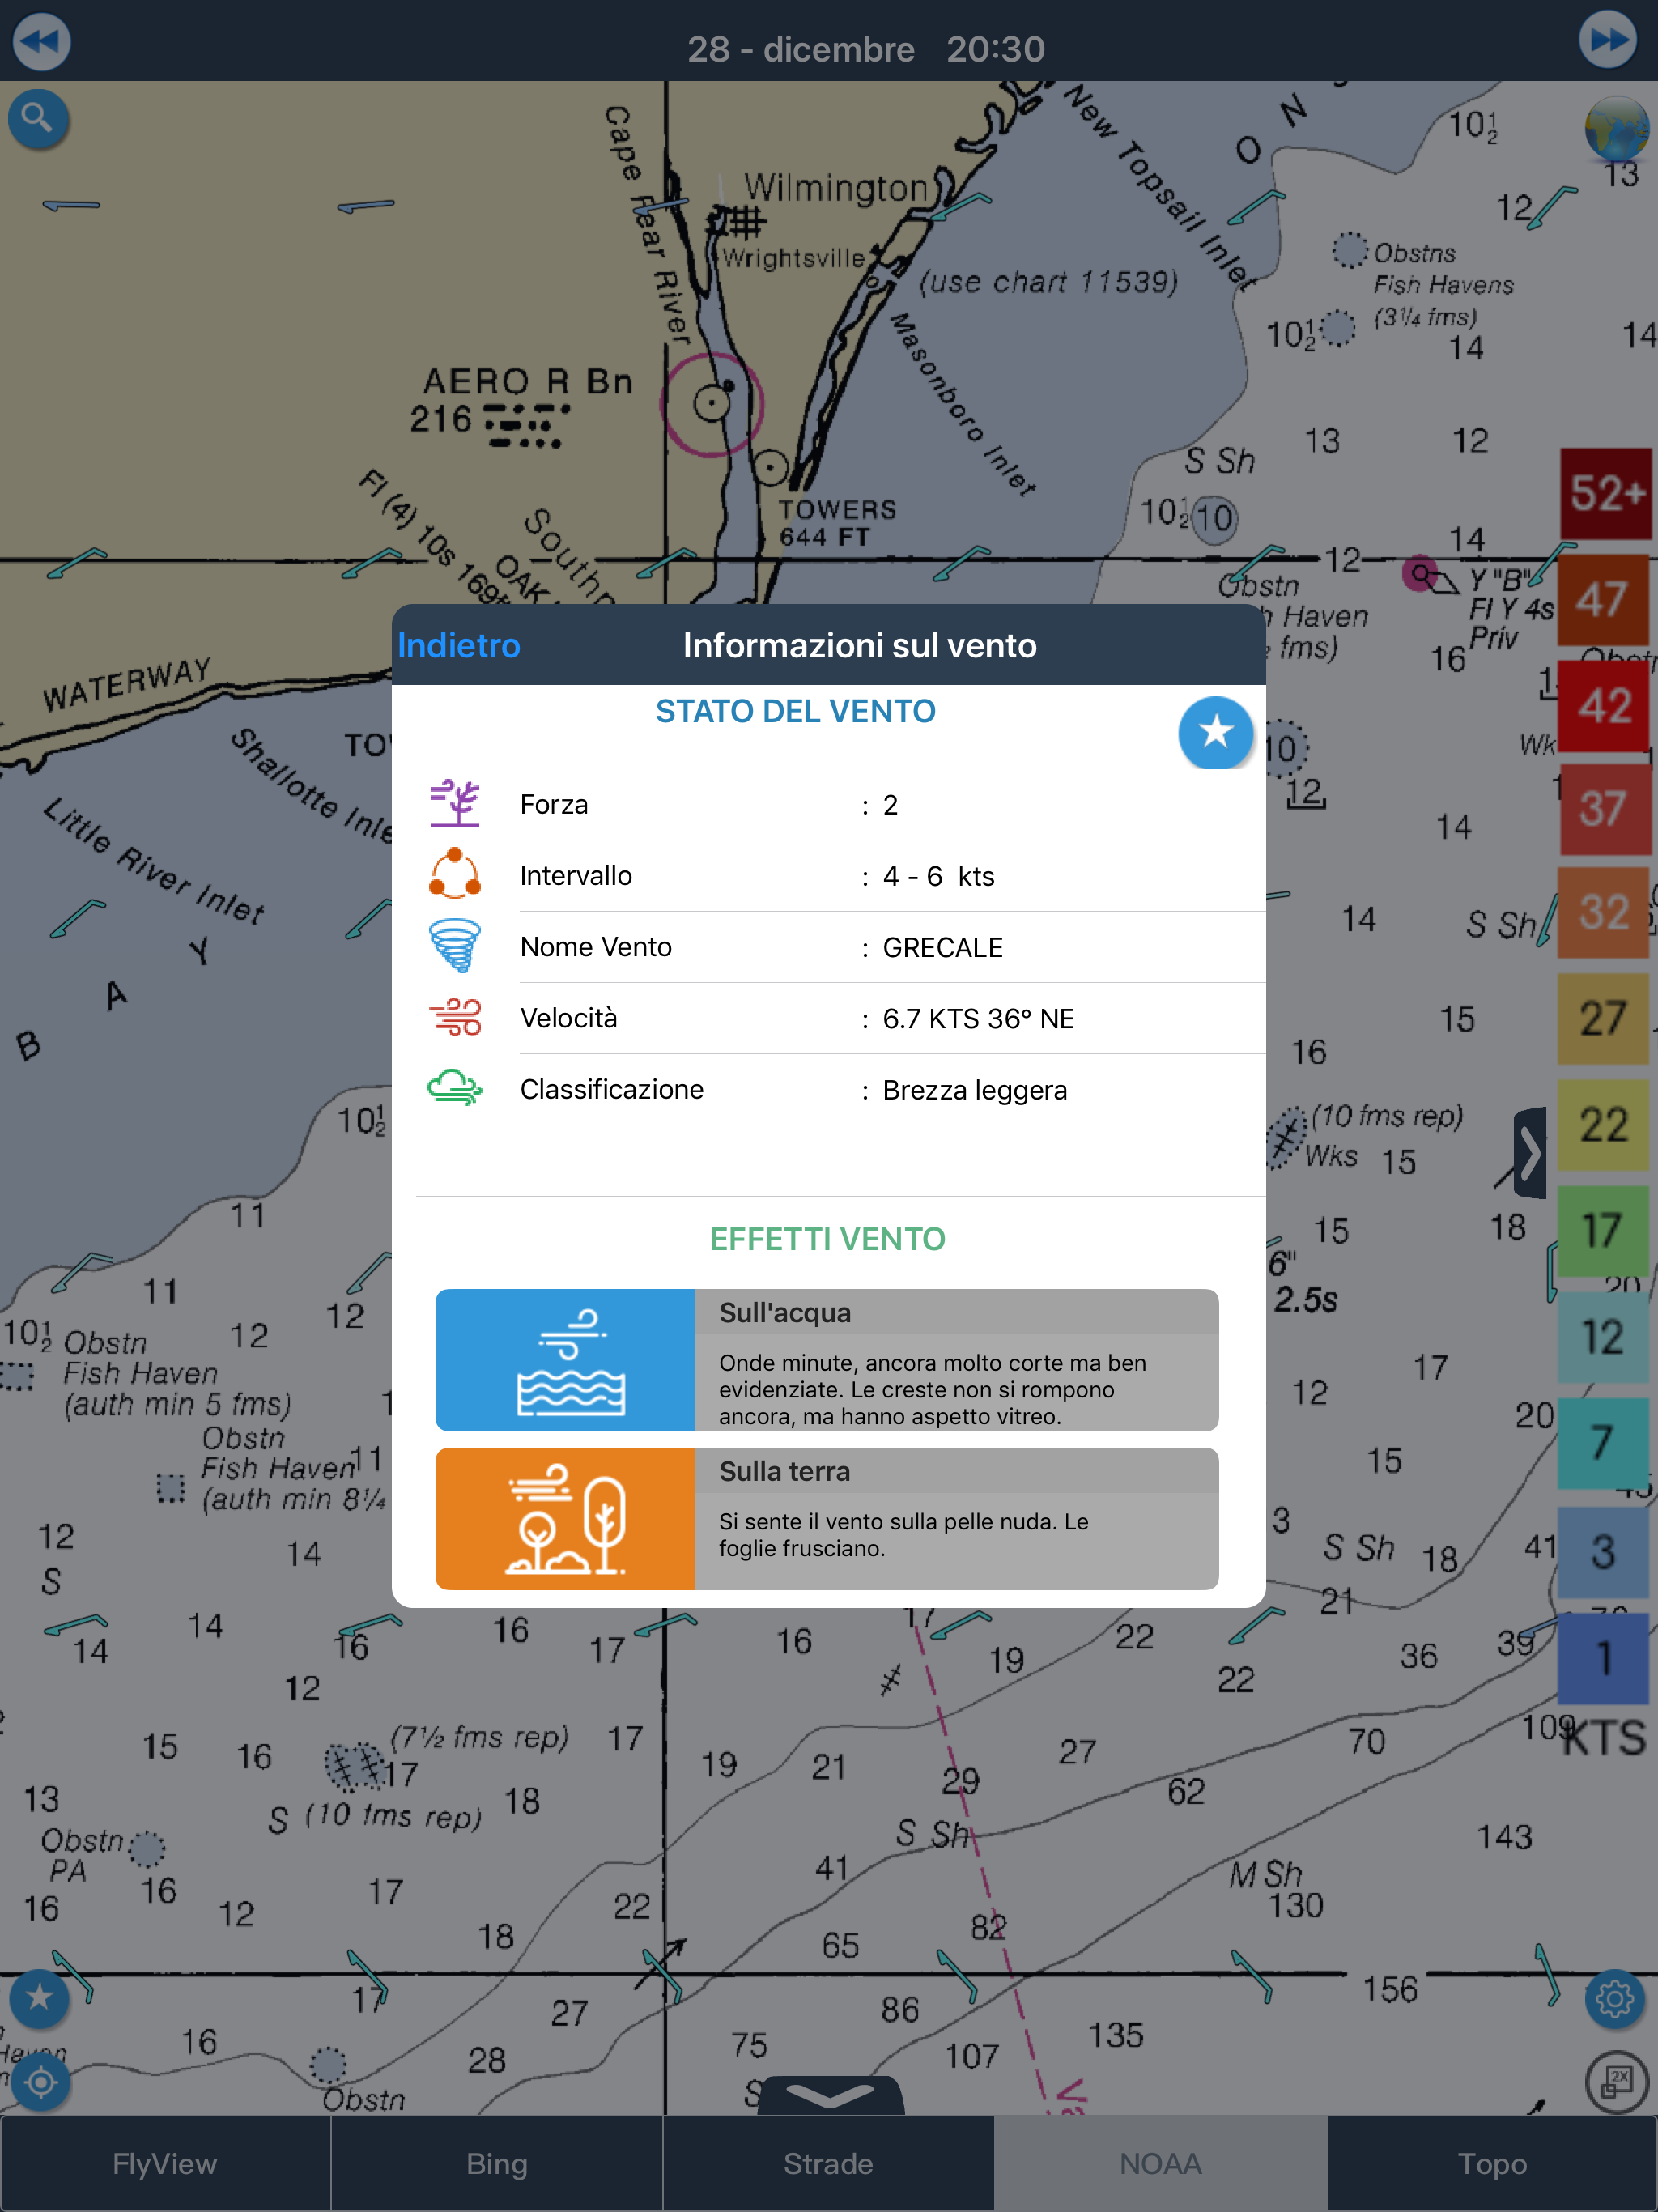
Task: Tap the date and time header
Action: tap(866, 49)
